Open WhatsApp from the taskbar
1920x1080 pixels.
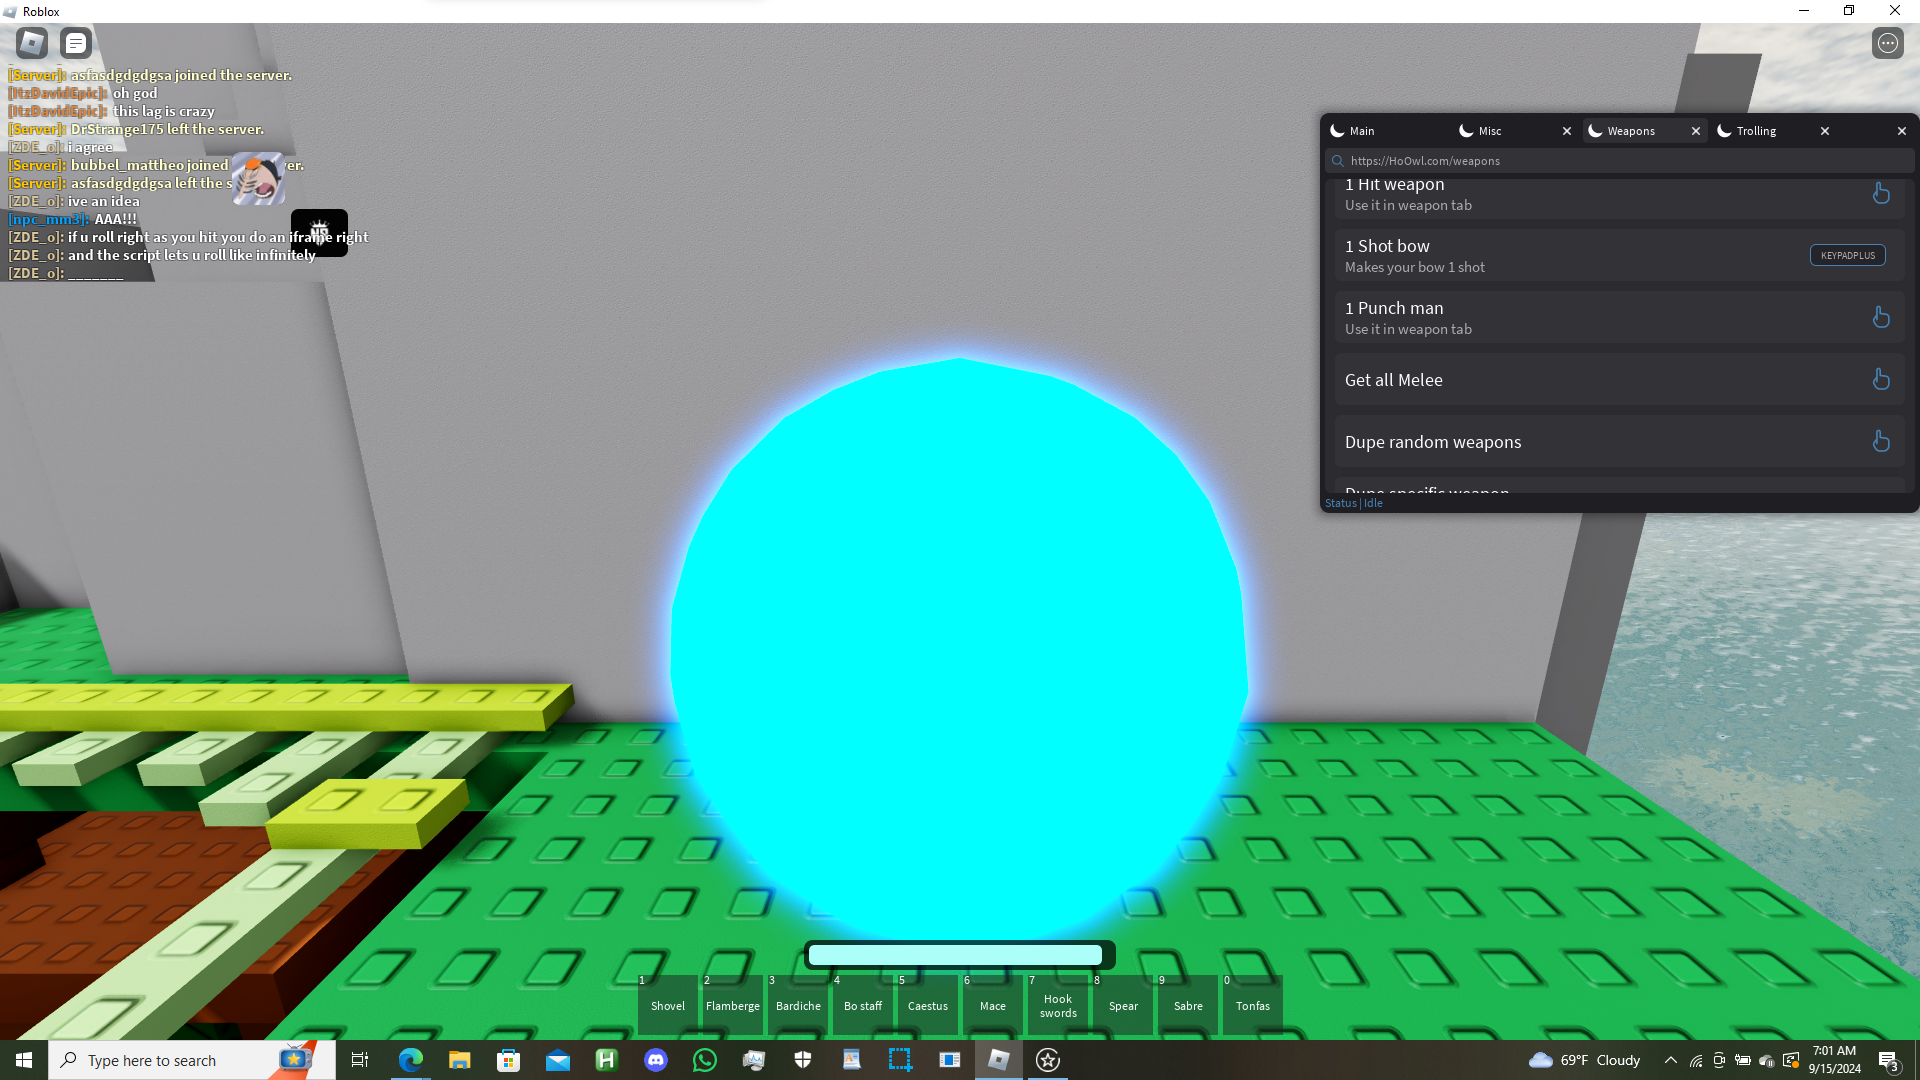pyautogui.click(x=704, y=1060)
